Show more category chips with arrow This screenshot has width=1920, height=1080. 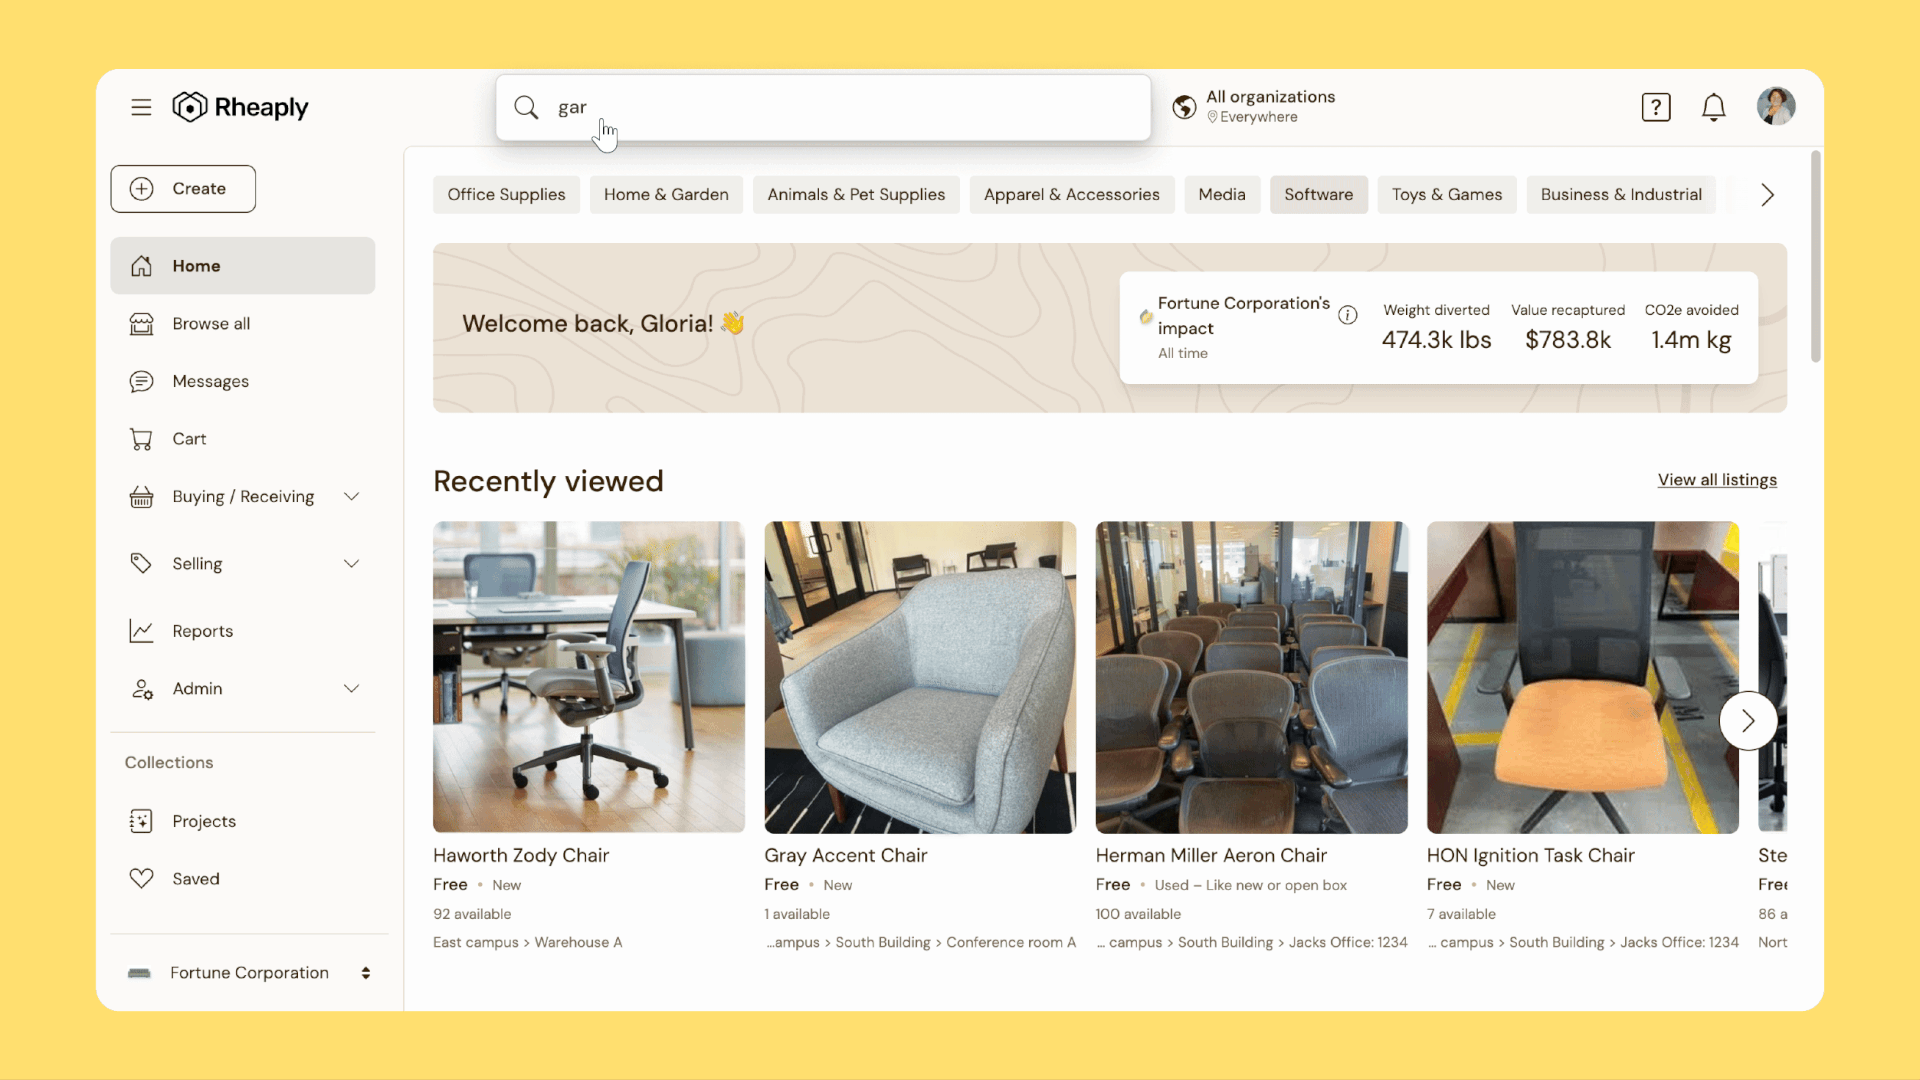(x=1767, y=195)
